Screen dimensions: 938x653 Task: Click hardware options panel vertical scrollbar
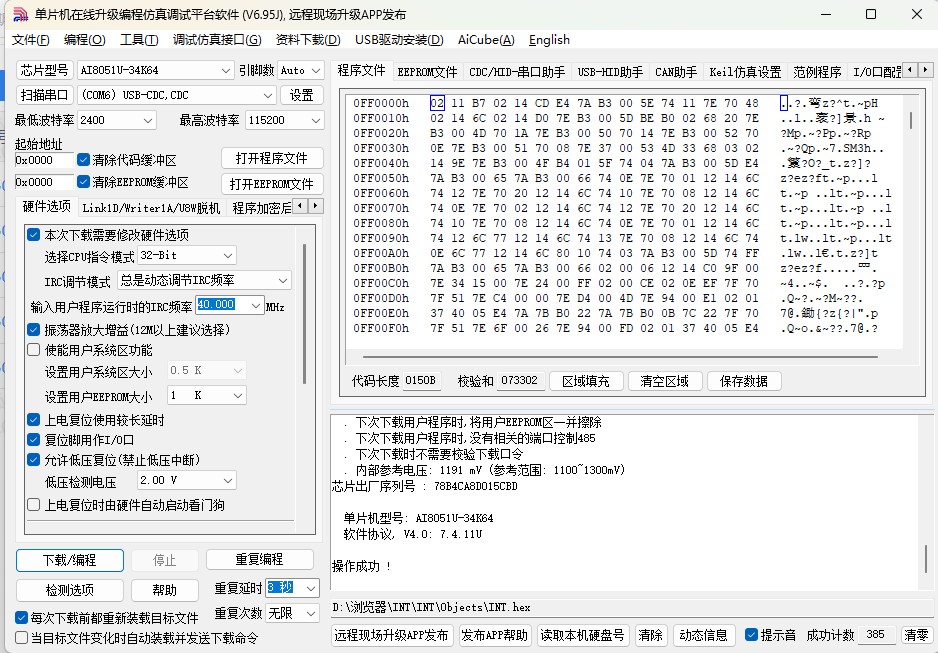(304, 313)
